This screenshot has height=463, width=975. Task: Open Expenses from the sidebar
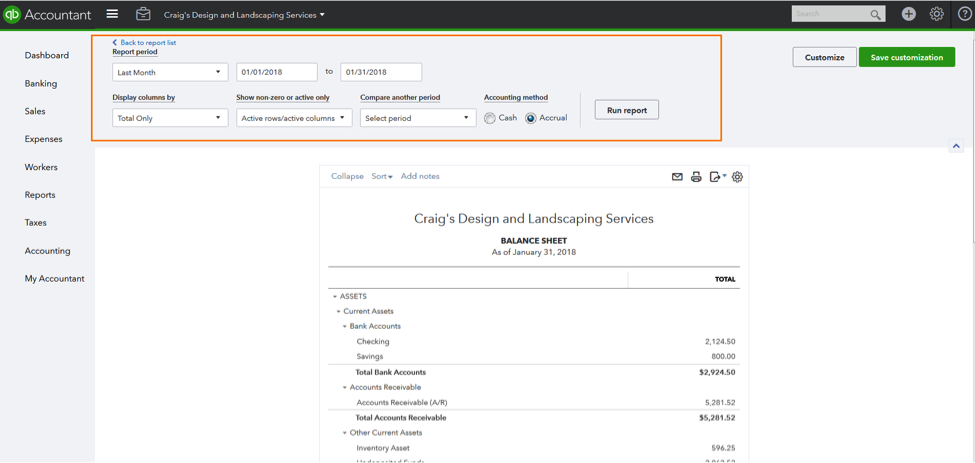(x=43, y=139)
